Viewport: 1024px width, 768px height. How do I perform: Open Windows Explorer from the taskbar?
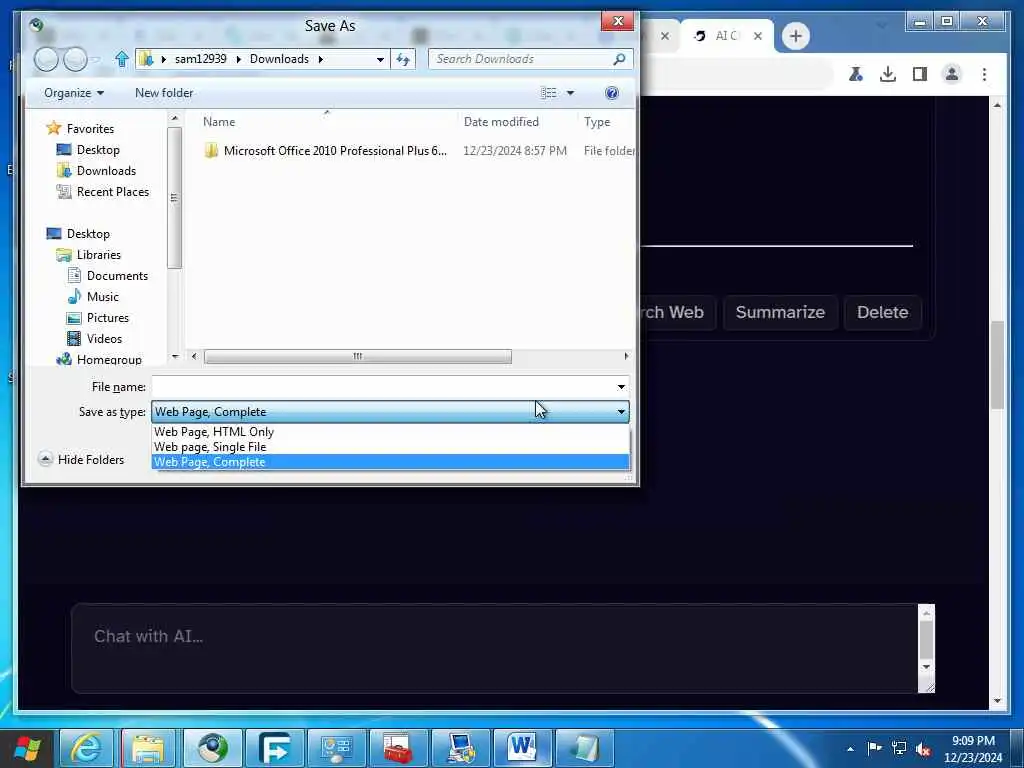click(148, 748)
